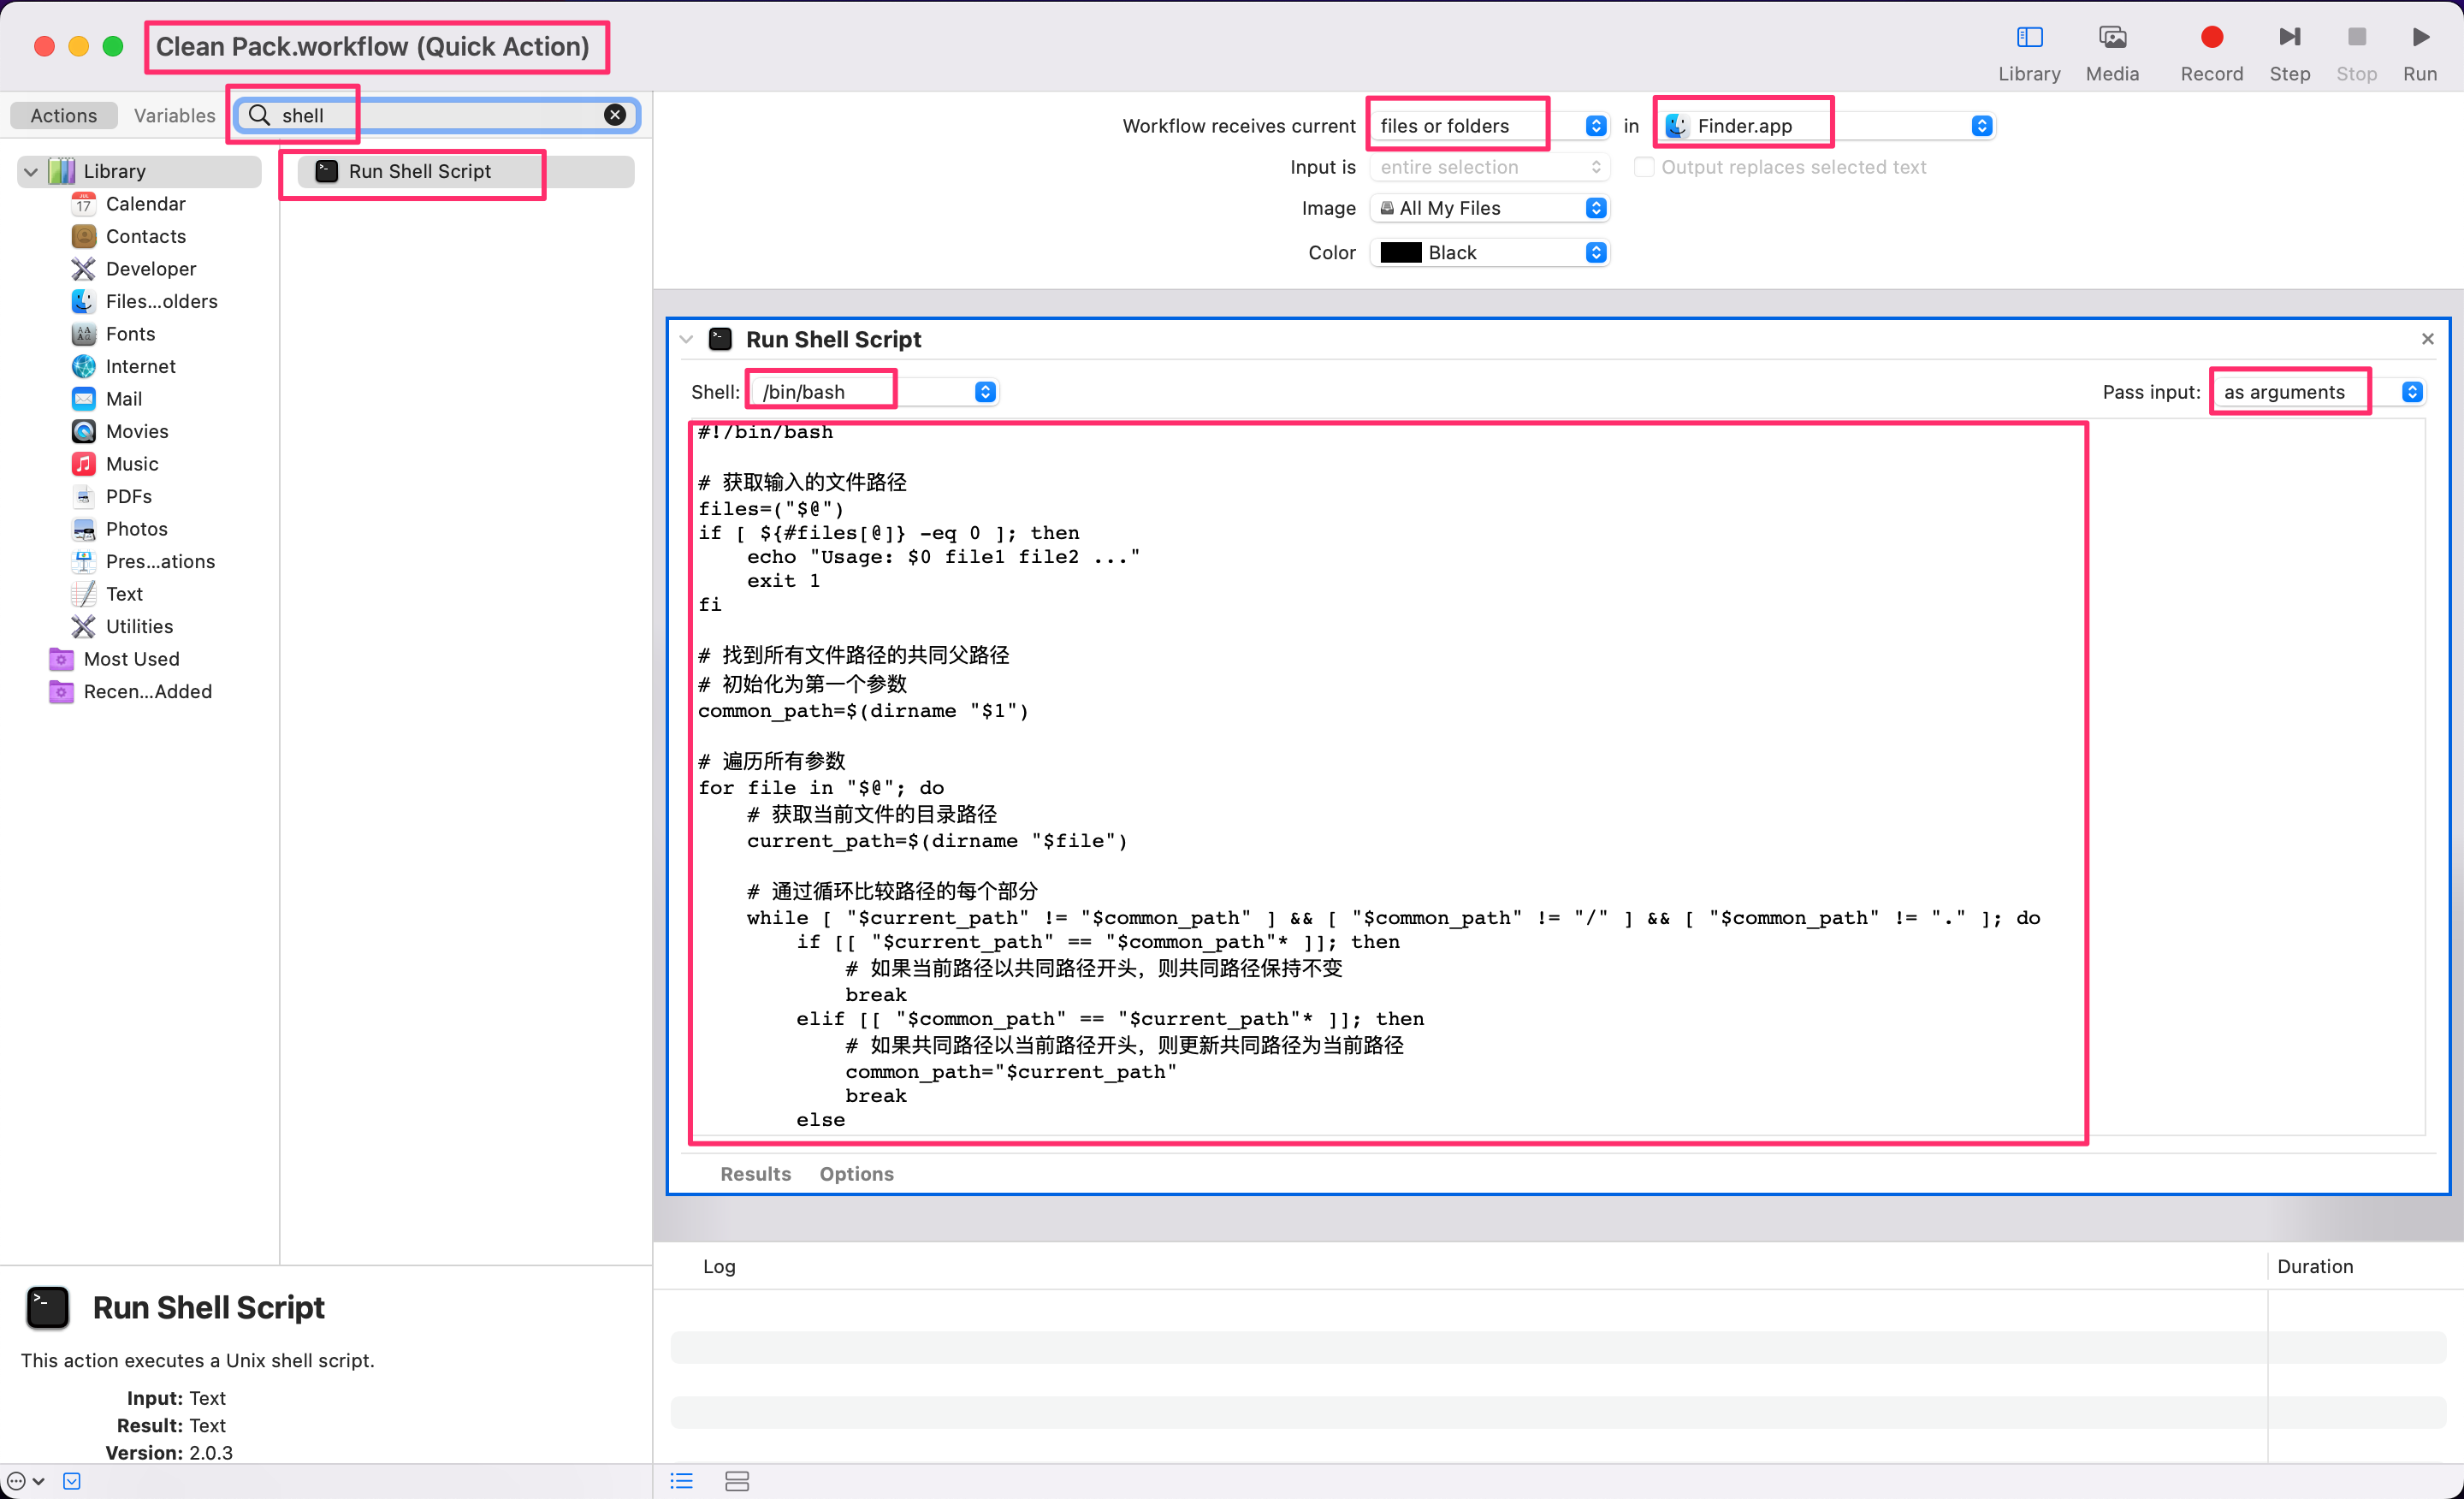2464x1499 pixels.
Task: Open the action's Options tab
Action: [856, 1173]
